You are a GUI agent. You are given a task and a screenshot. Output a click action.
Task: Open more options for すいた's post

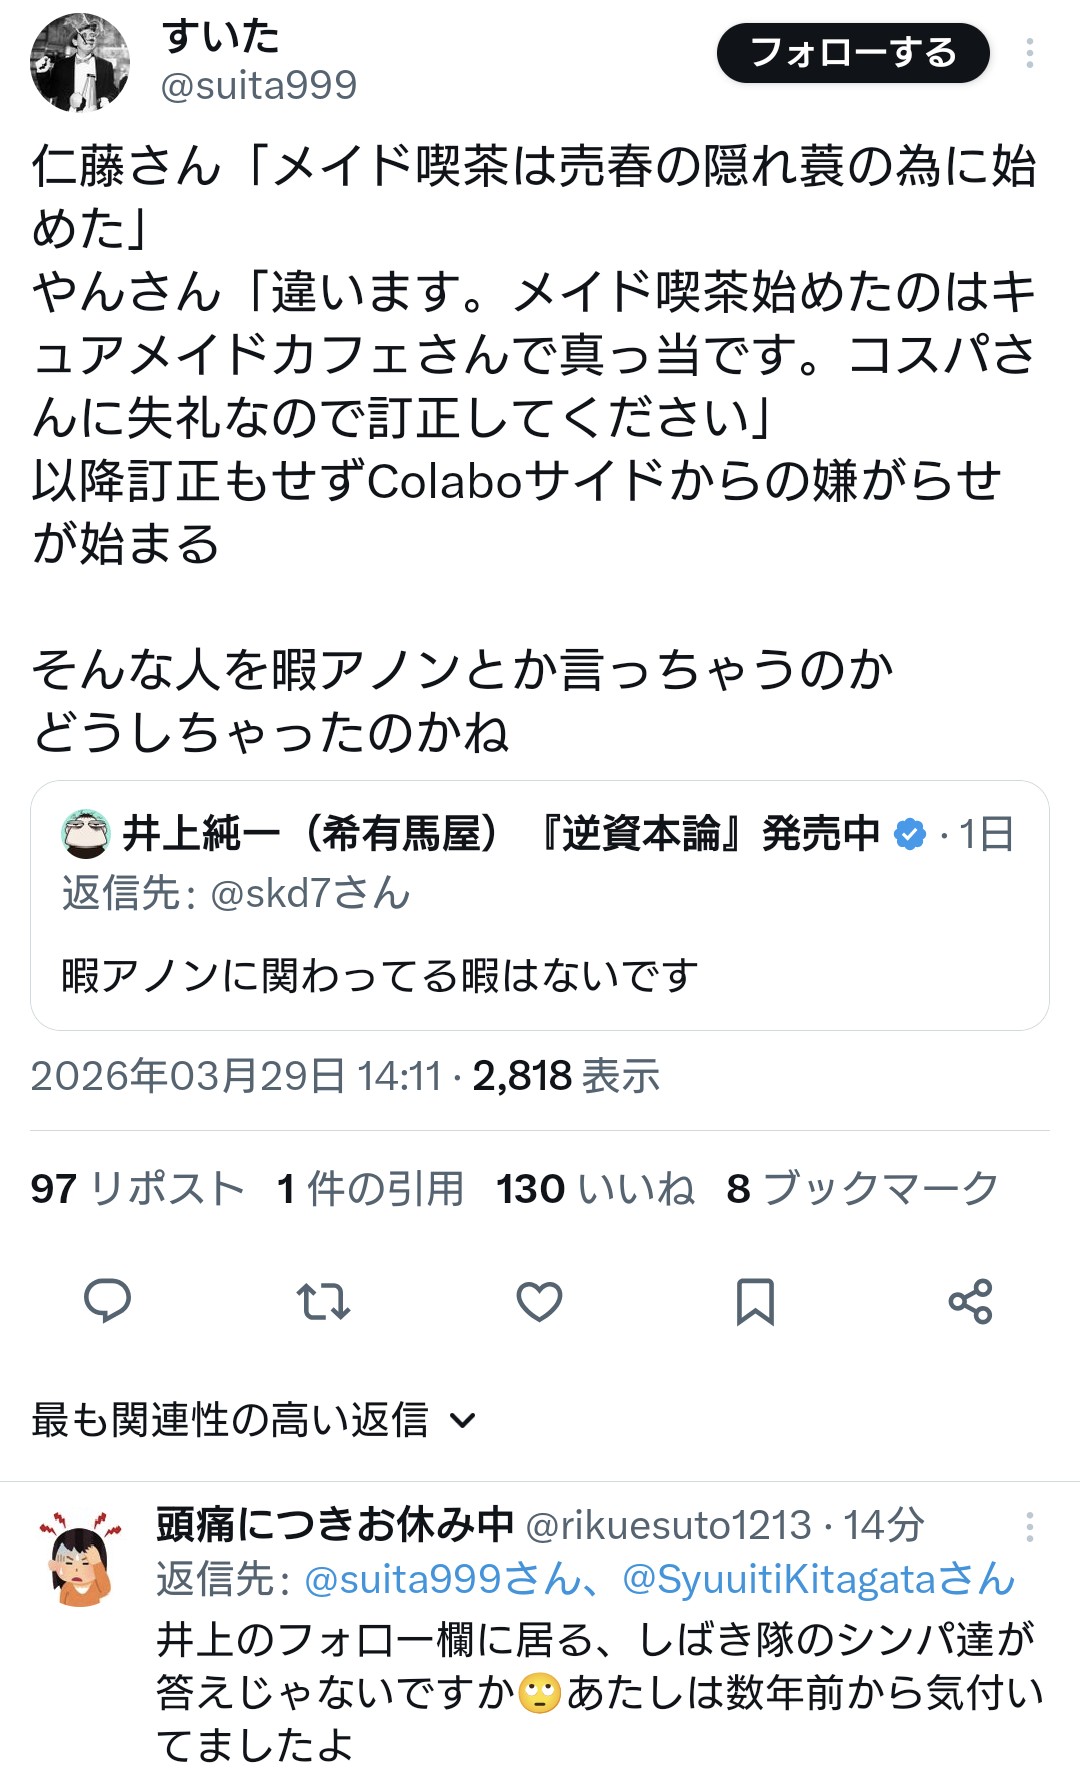pos(1029,53)
